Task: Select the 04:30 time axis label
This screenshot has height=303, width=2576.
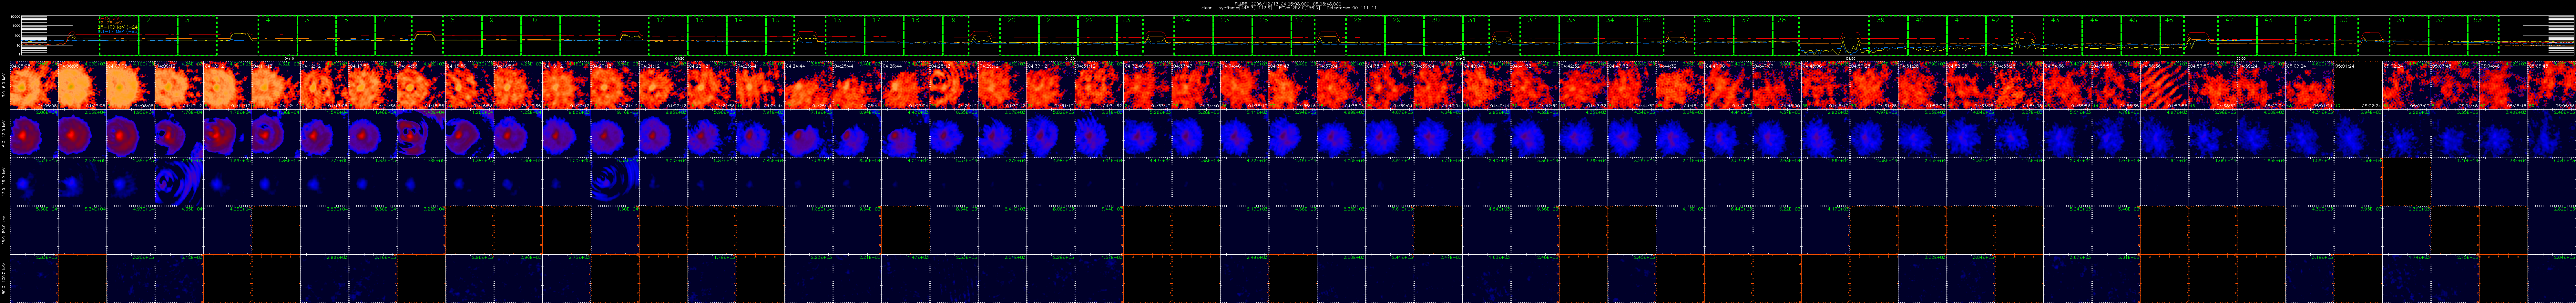Action: (1070, 58)
